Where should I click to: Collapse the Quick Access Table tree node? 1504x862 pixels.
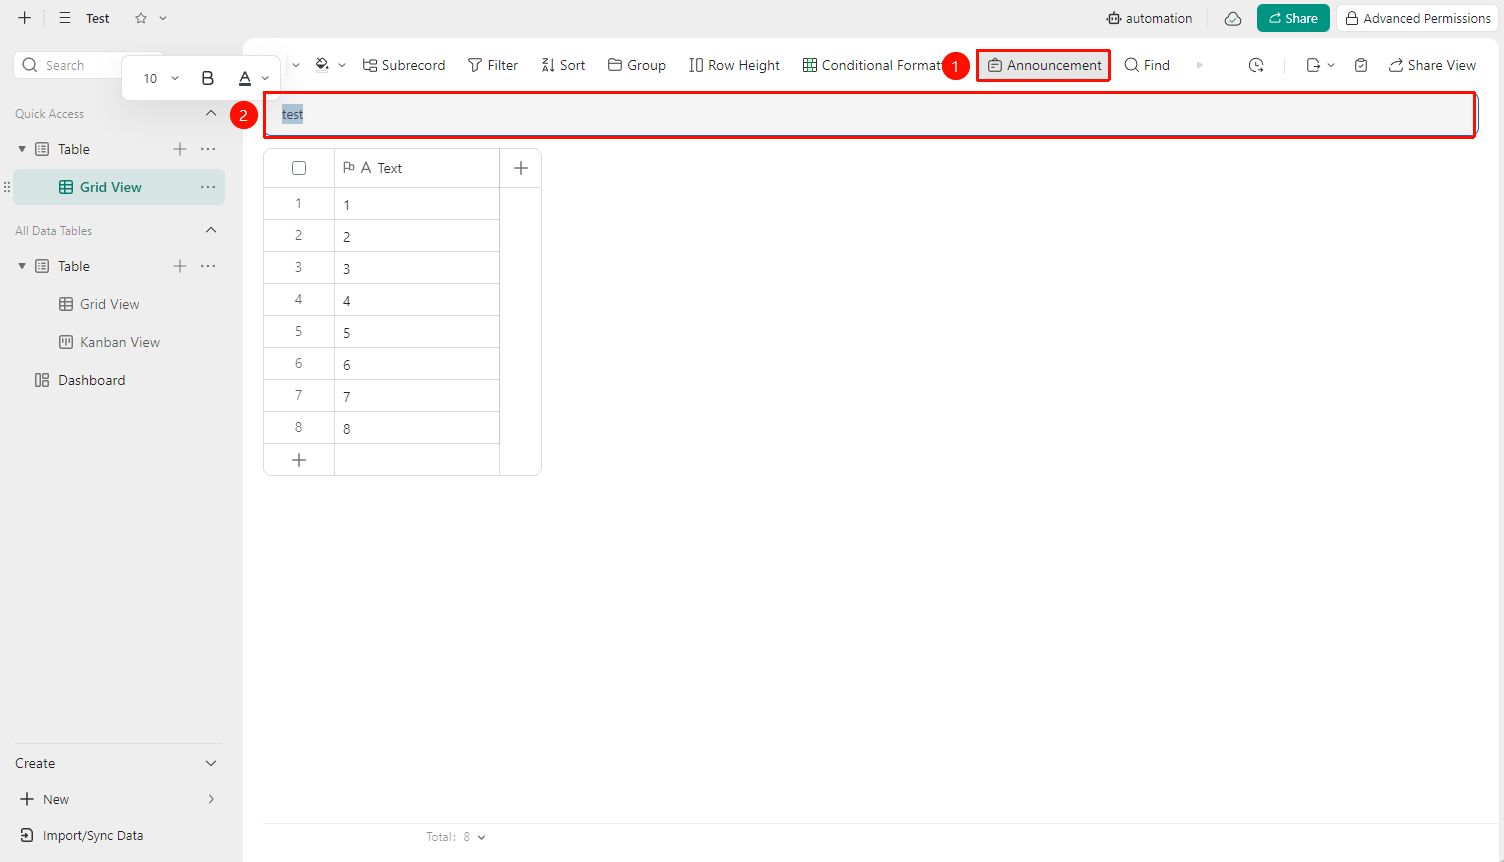pos(22,149)
